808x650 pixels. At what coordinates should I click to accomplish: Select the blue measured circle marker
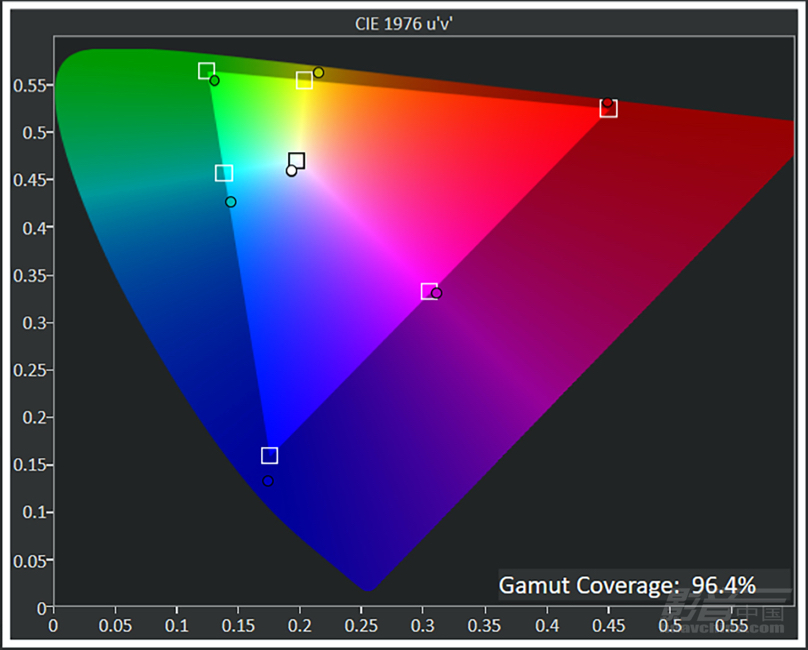268,482
